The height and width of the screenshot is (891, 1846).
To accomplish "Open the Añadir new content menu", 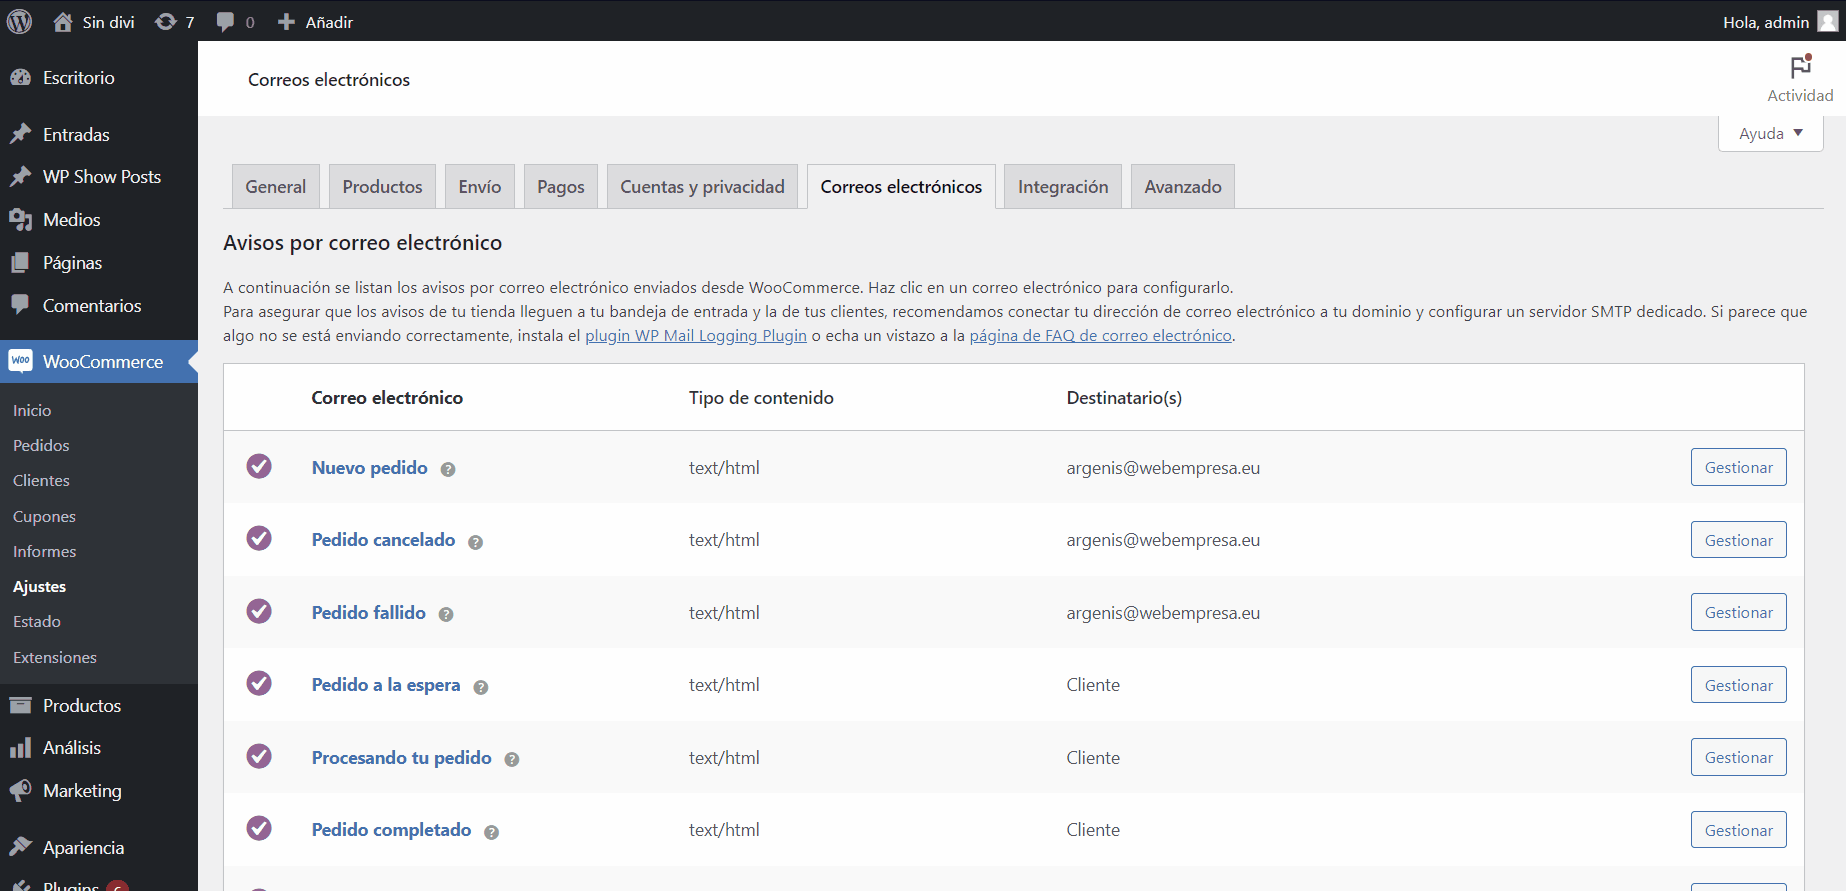I will pyautogui.click(x=315, y=22).
